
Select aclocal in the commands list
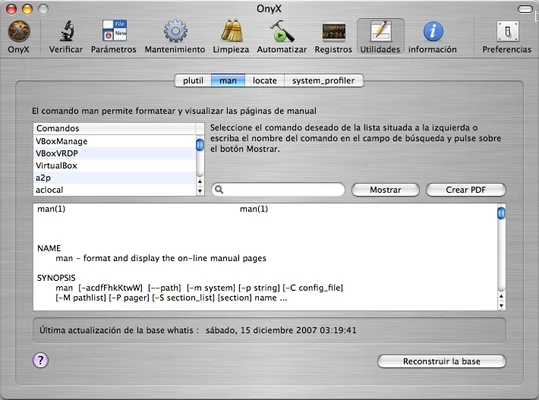pos(114,190)
